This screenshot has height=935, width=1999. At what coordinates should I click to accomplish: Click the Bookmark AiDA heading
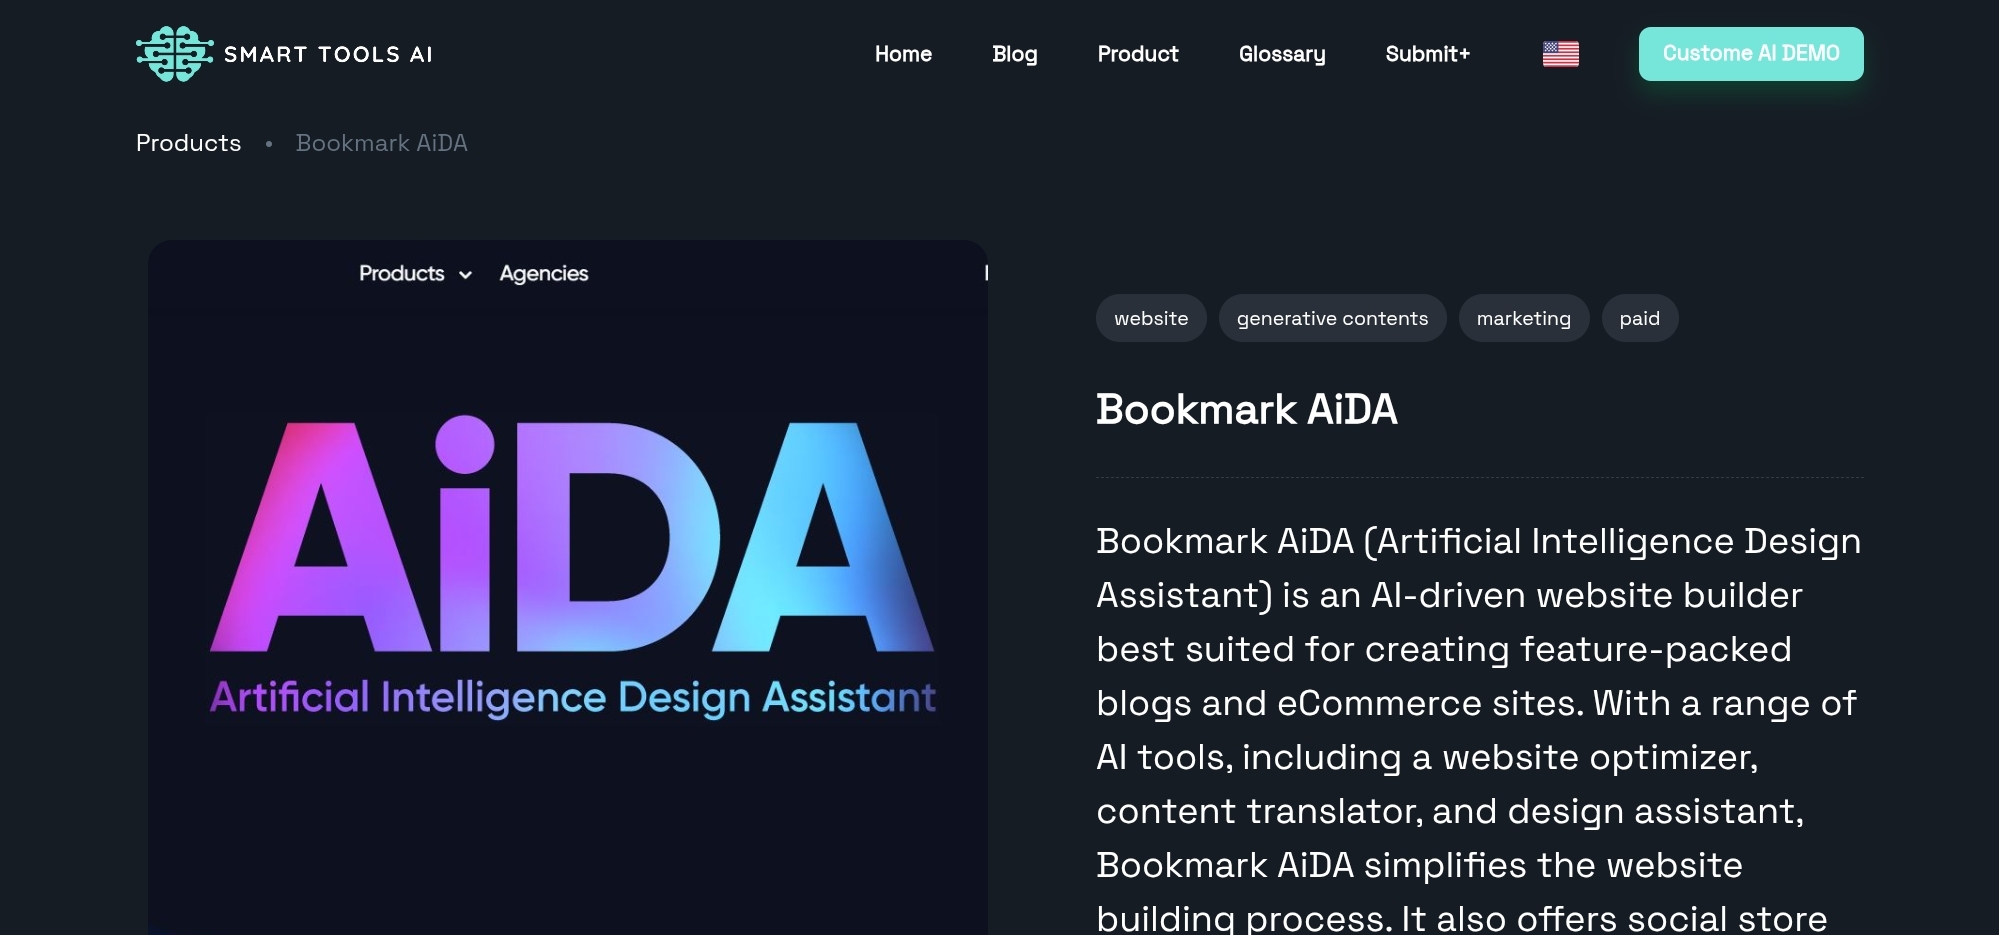click(1246, 409)
